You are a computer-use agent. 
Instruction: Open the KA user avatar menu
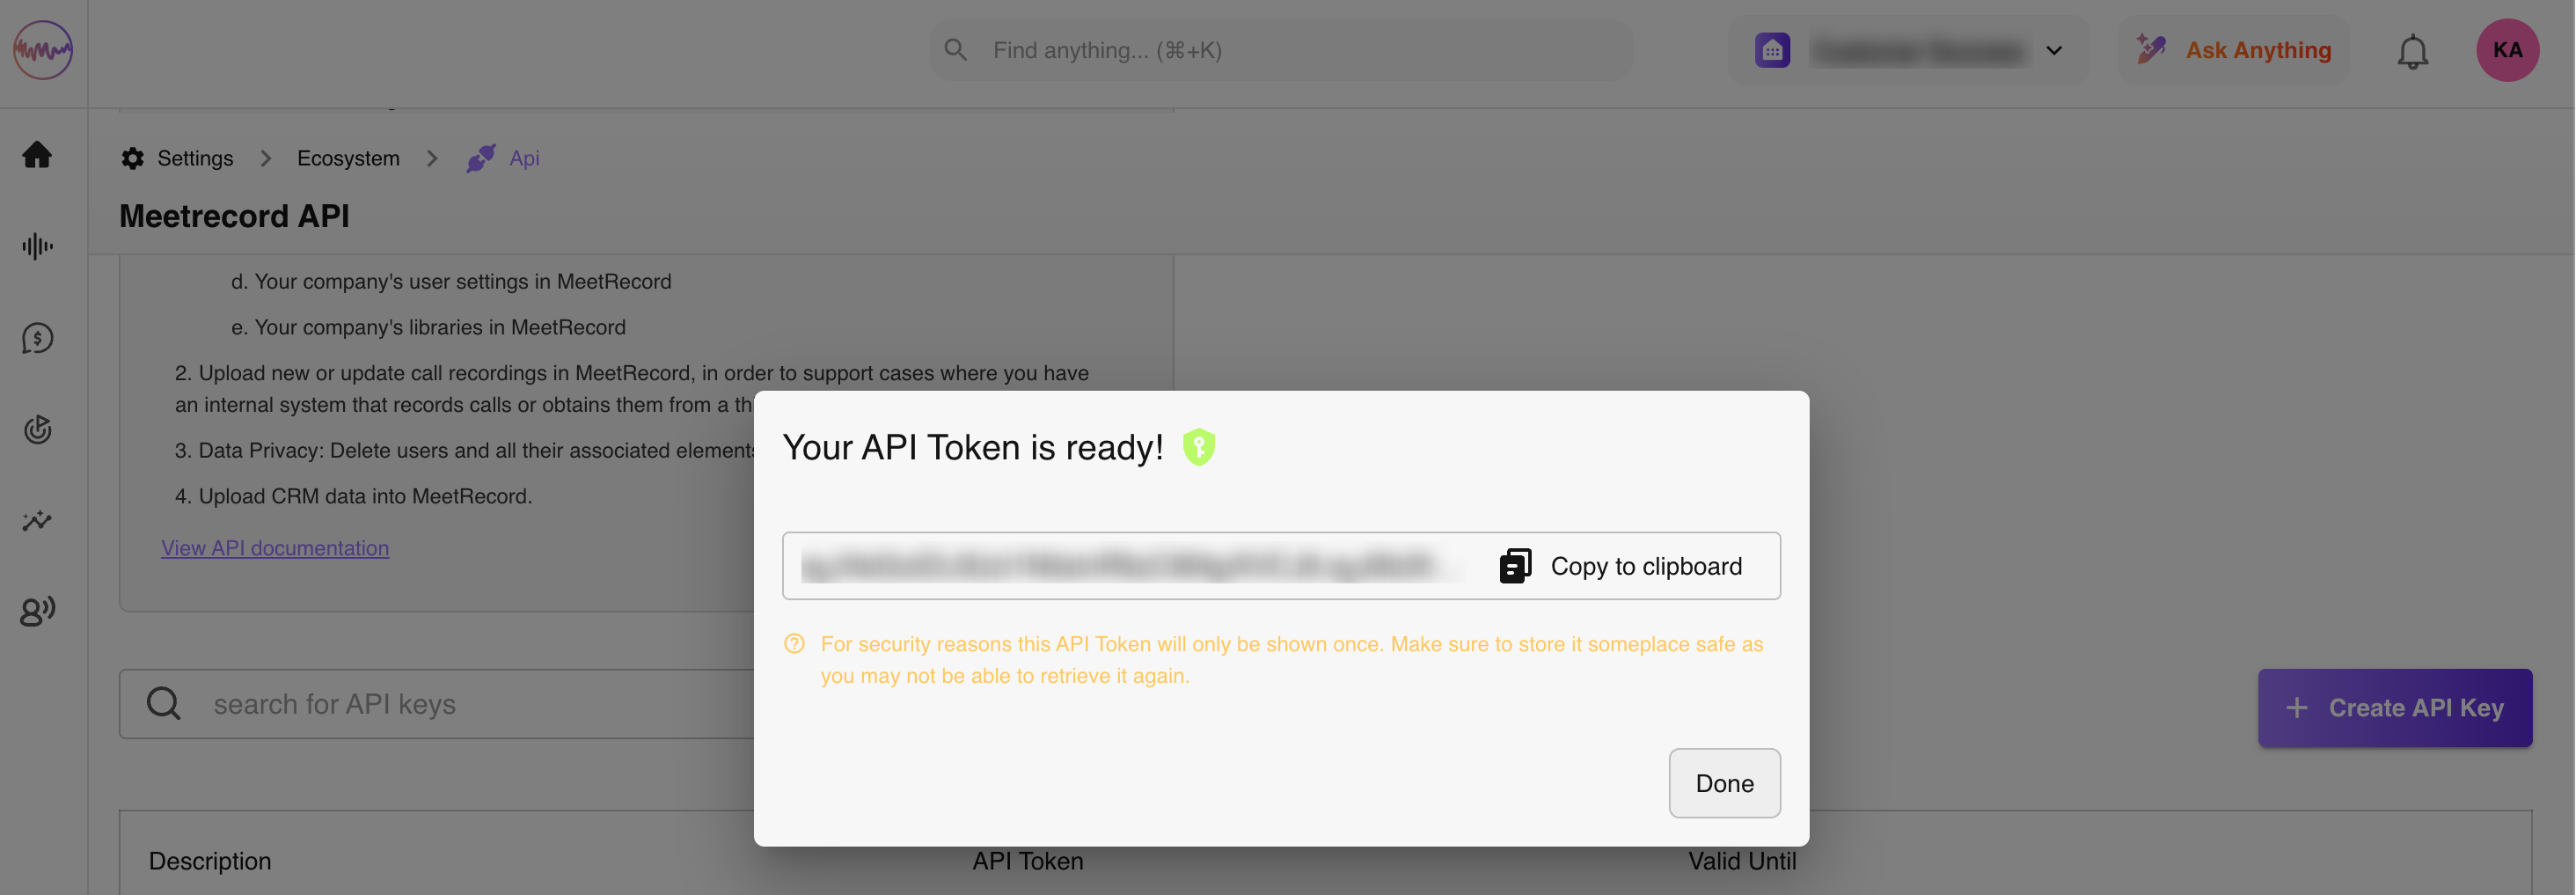(2507, 50)
